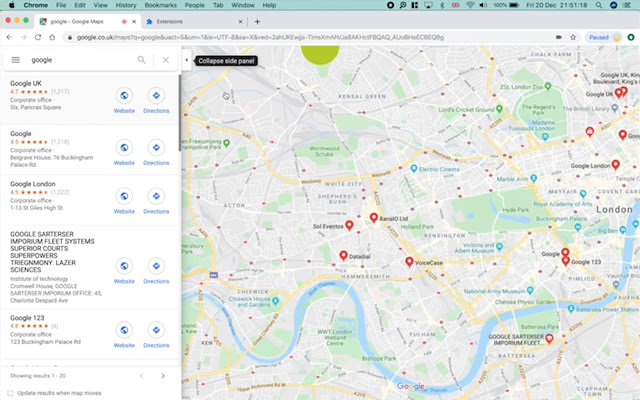Click the search magnifier in Maps search box

[141, 60]
